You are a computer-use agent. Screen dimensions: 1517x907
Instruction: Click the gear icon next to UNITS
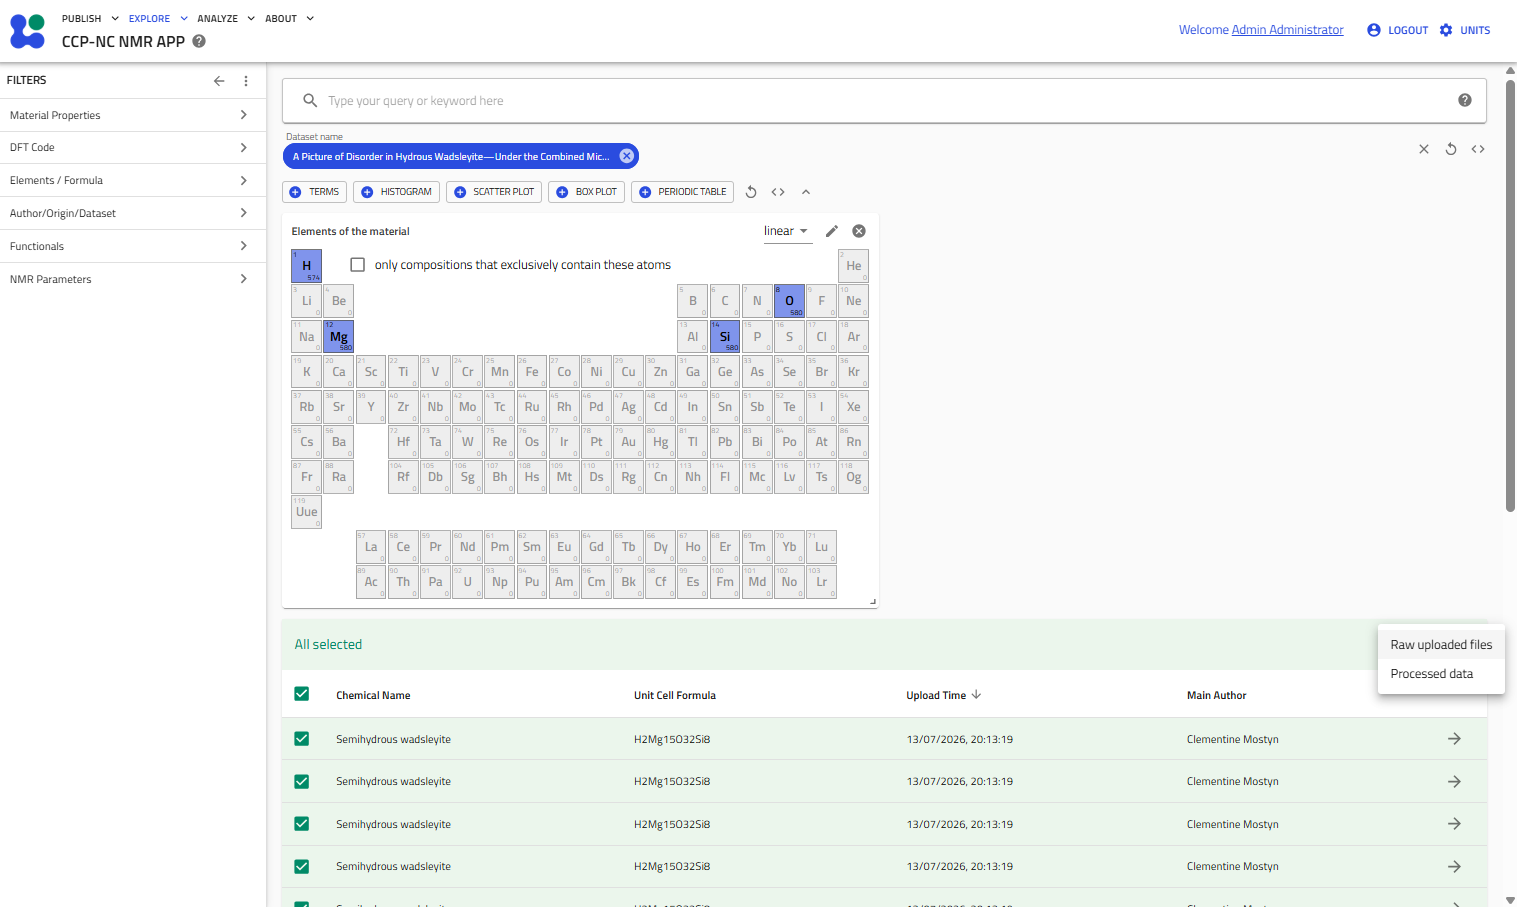[x=1446, y=30]
